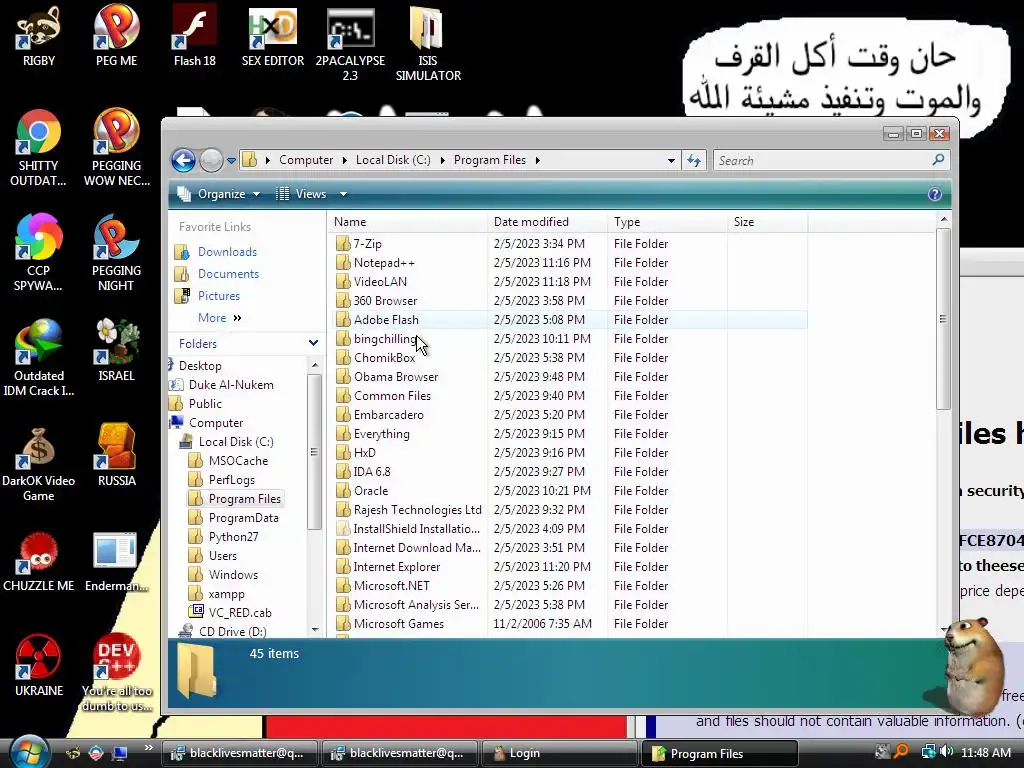Select VC_RED.cab in the folder tree

pos(240,613)
